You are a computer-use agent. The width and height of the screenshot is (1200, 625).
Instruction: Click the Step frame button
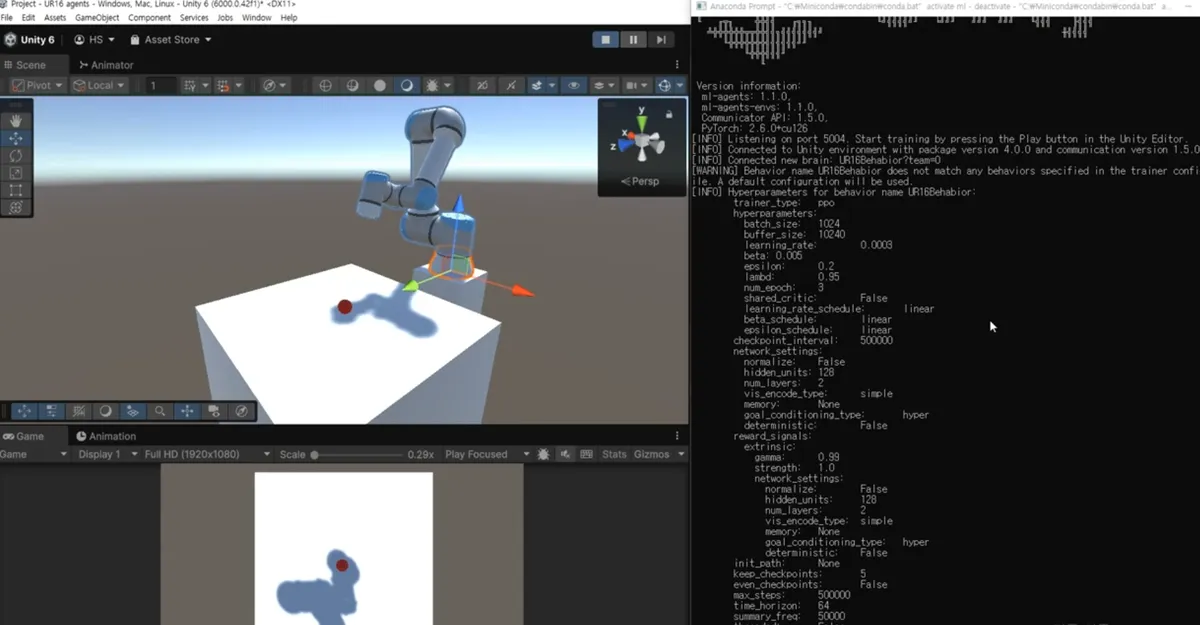pyautogui.click(x=661, y=40)
